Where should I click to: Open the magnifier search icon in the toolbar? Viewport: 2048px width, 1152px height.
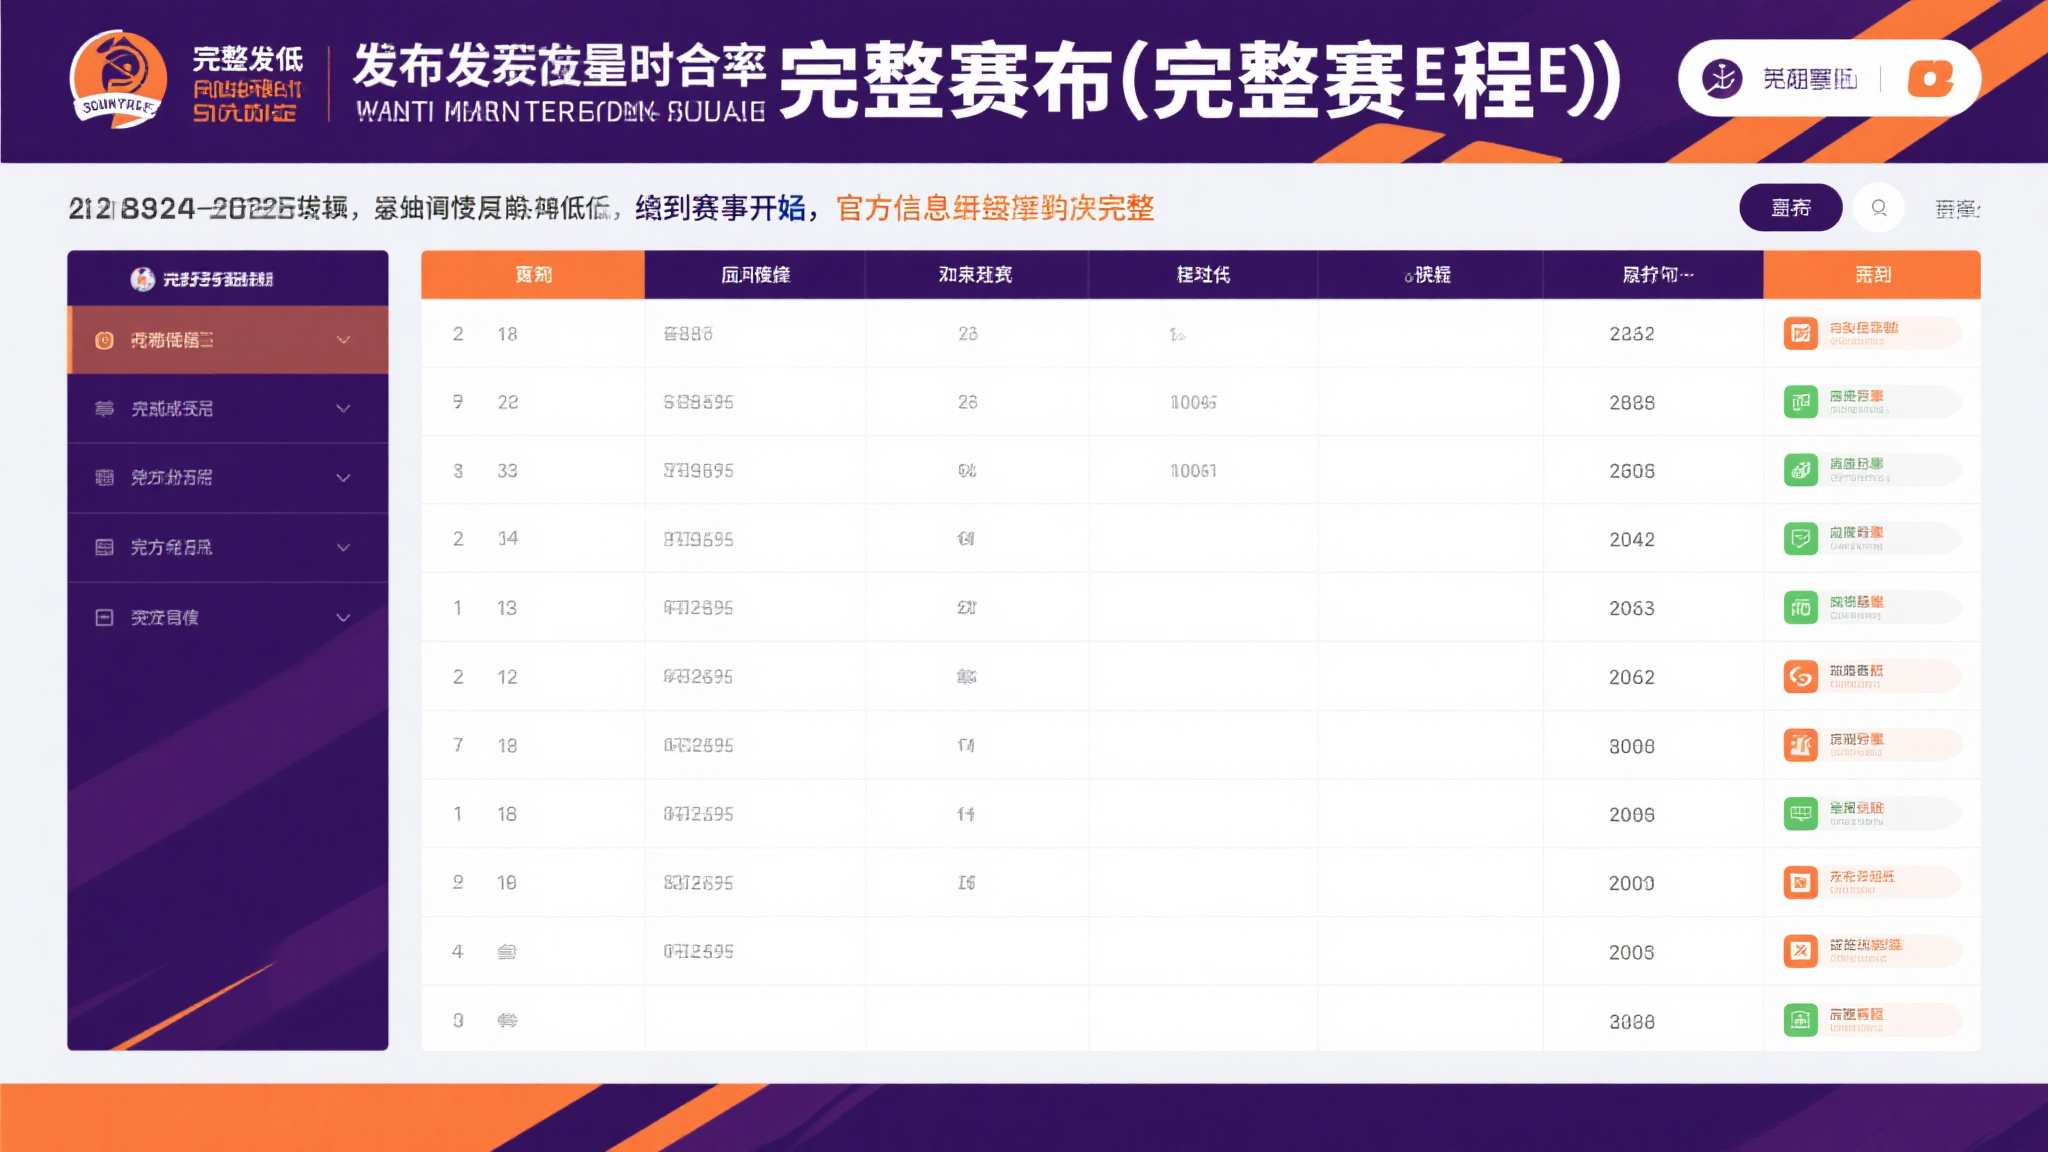tap(1879, 208)
